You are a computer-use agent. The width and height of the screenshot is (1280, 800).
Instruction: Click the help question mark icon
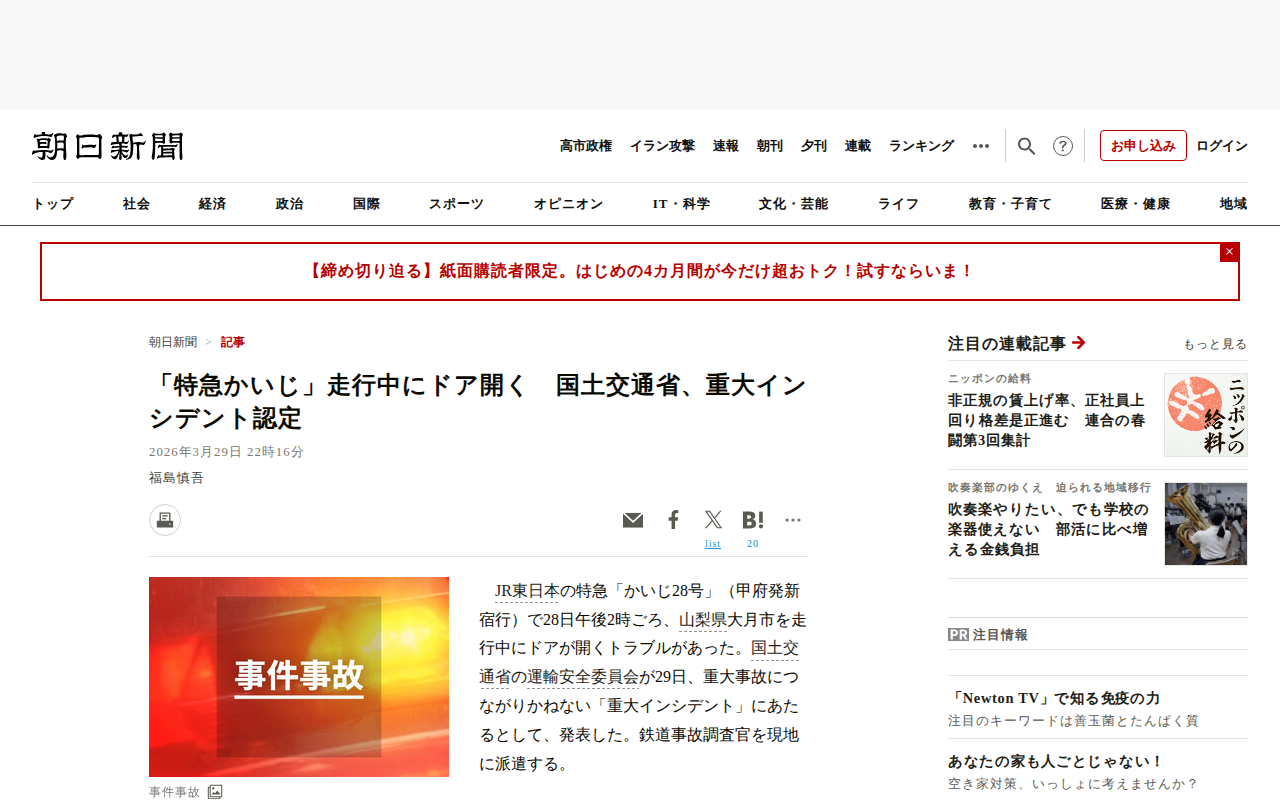pos(1063,146)
